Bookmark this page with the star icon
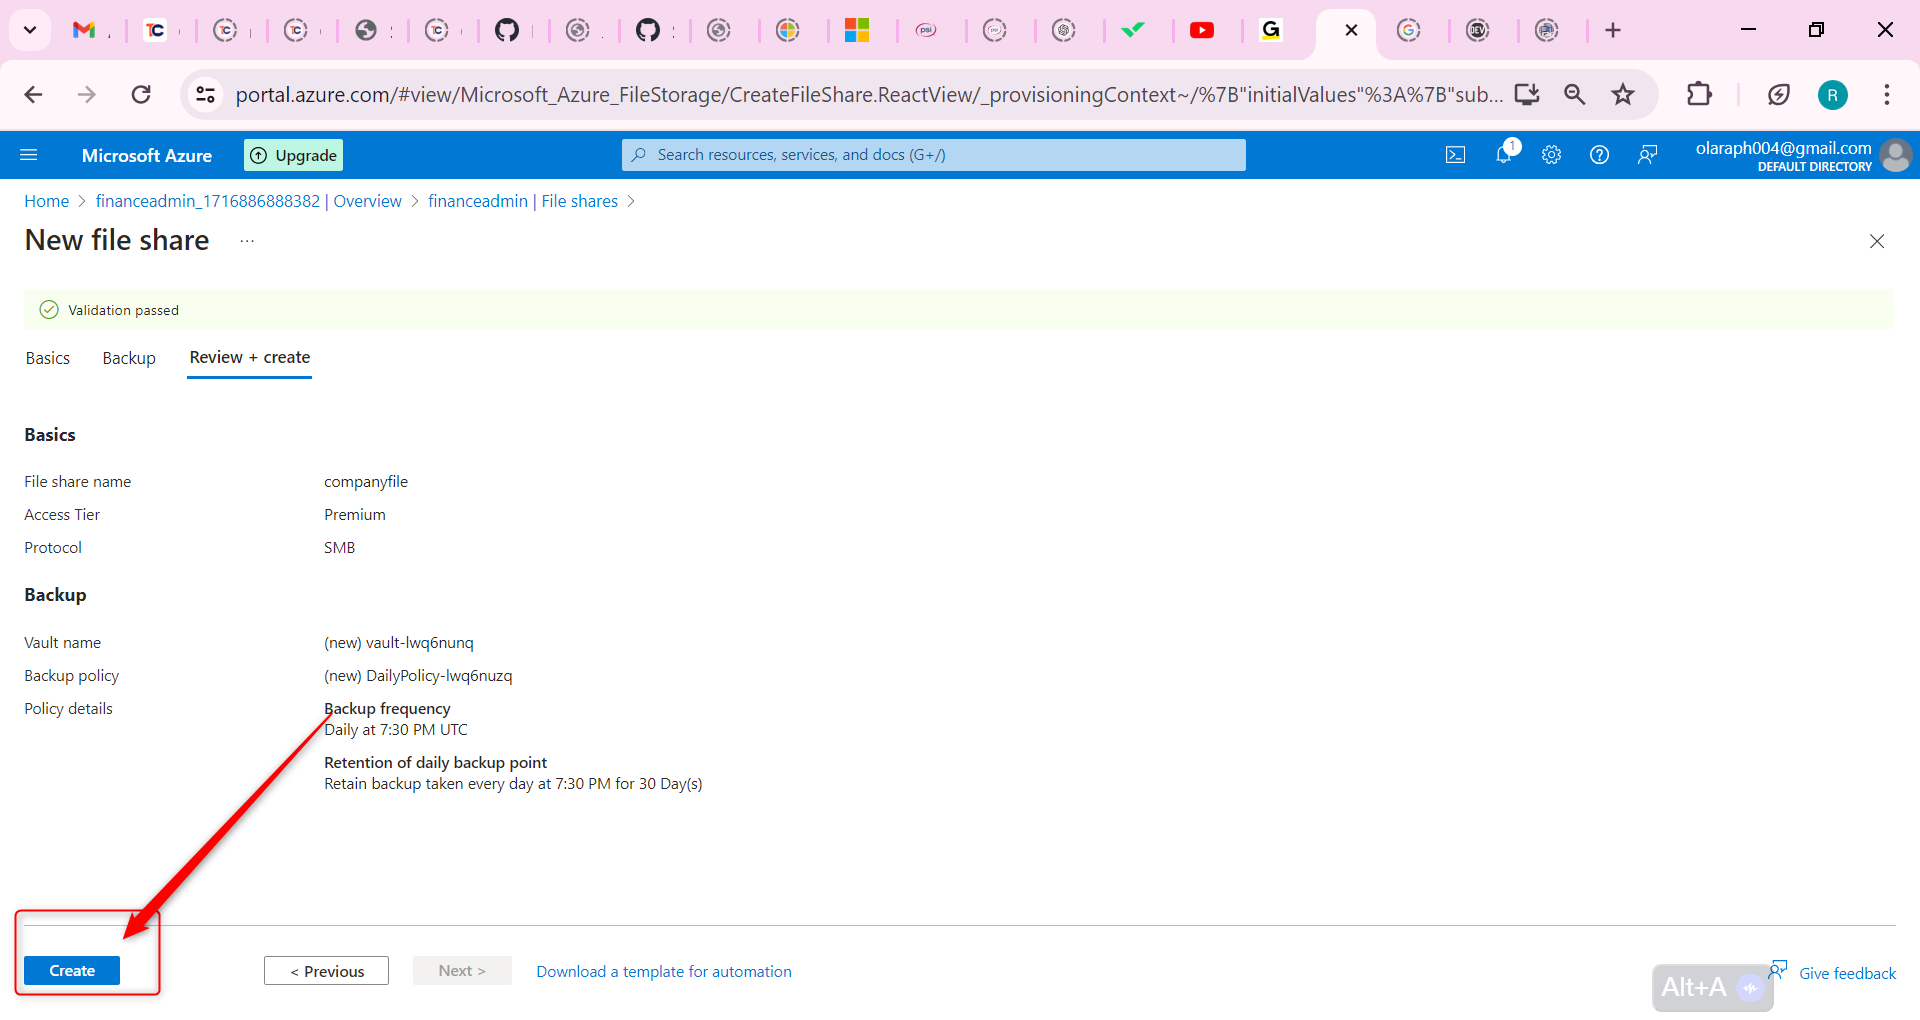The width and height of the screenshot is (1920, 1020). (x=1623, y=95)
